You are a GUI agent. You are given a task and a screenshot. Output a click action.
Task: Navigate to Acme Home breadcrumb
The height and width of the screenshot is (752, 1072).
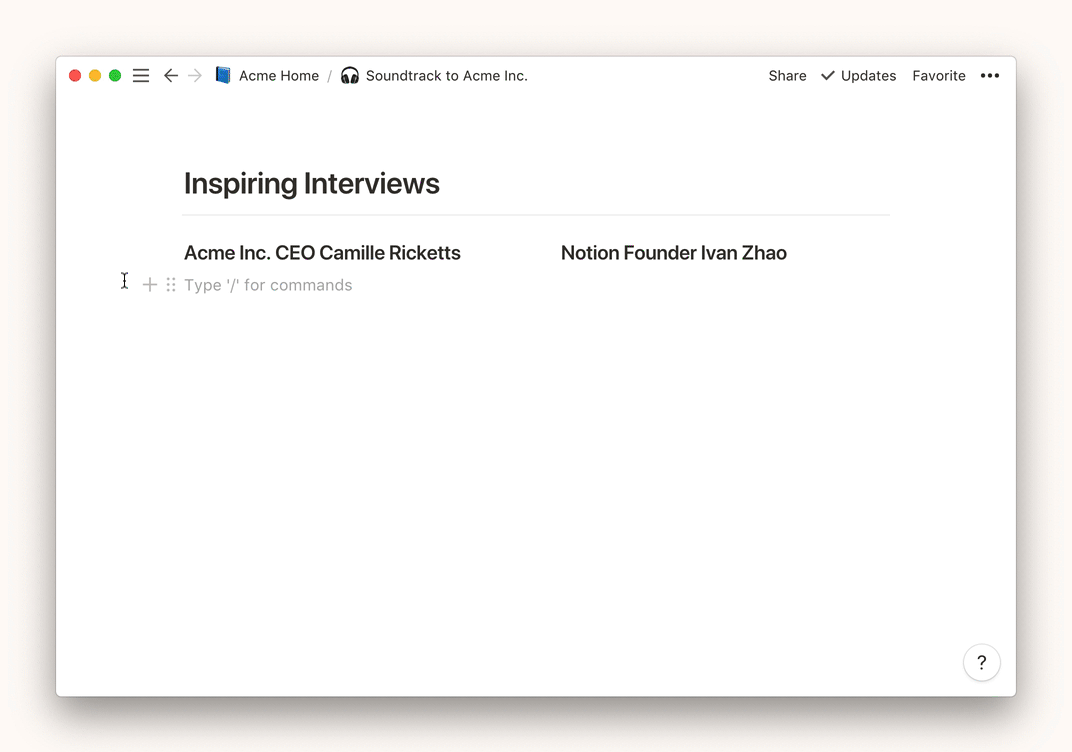click(x=278, y=76)
